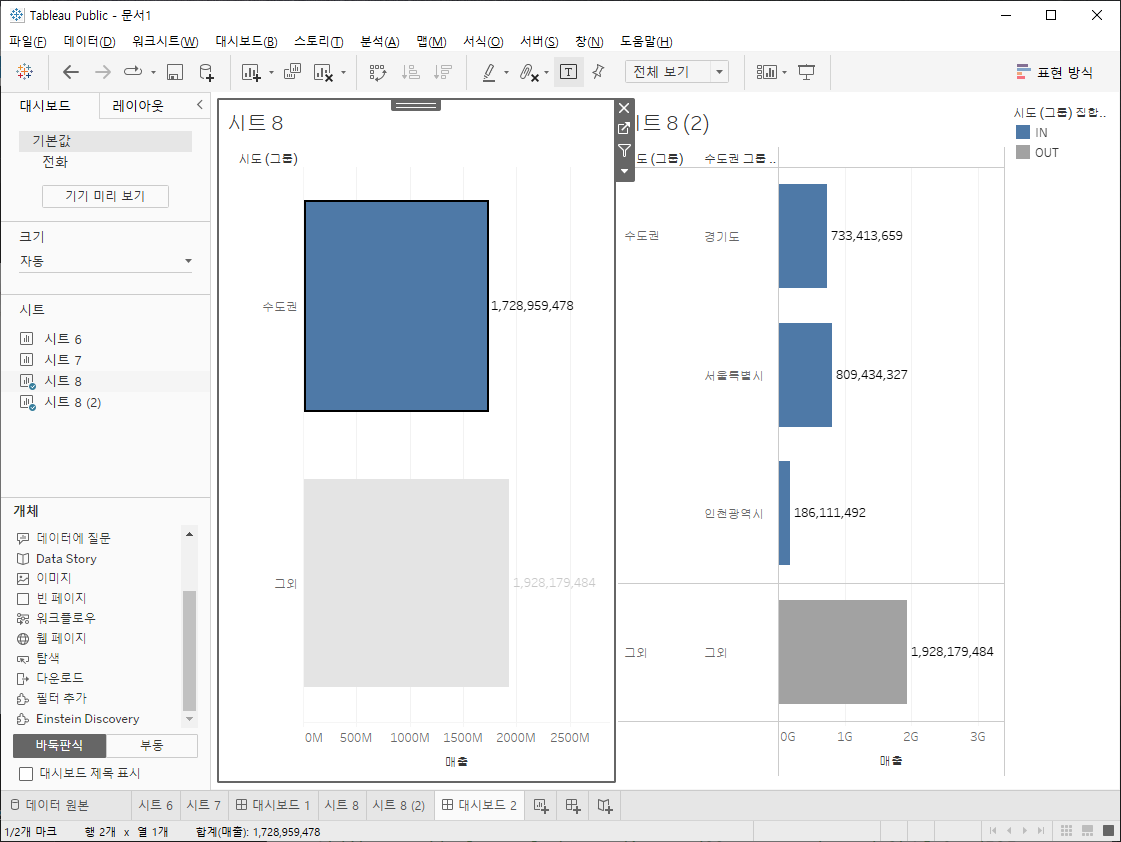This screenshot has width=1121, height=842.
Task: Click the new dashboard tab icon
Action: [x=573, y=806]
